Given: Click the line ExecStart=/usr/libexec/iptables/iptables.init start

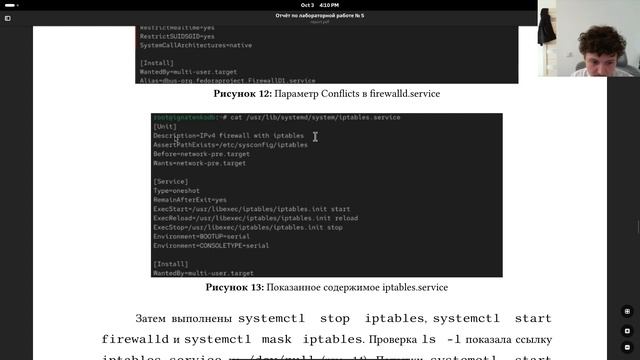Looking at the screenshot, I should click(251, 209).
